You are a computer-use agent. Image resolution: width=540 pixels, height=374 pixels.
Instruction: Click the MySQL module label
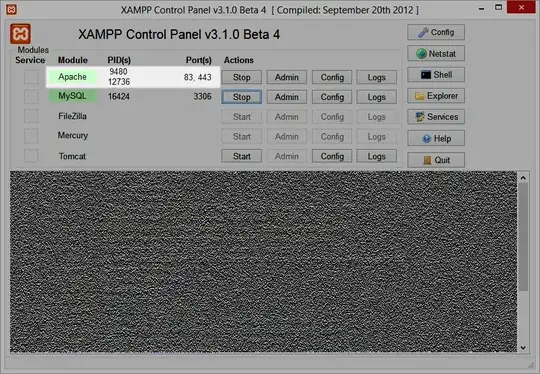[72, 96]
